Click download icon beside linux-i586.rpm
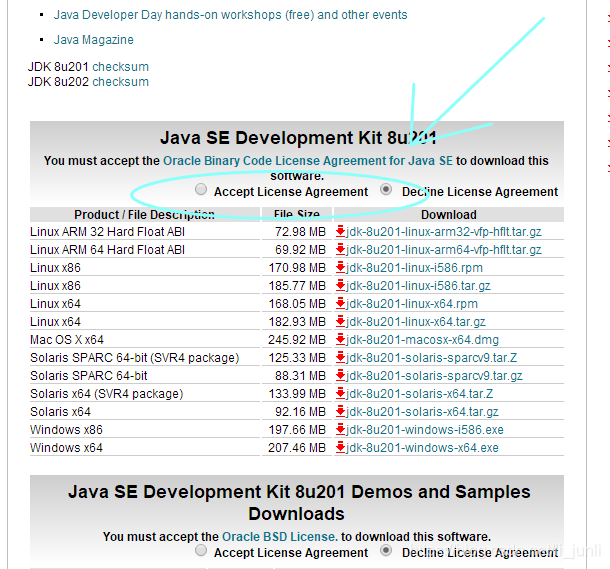Screen dimensions: 610x569 340,268
